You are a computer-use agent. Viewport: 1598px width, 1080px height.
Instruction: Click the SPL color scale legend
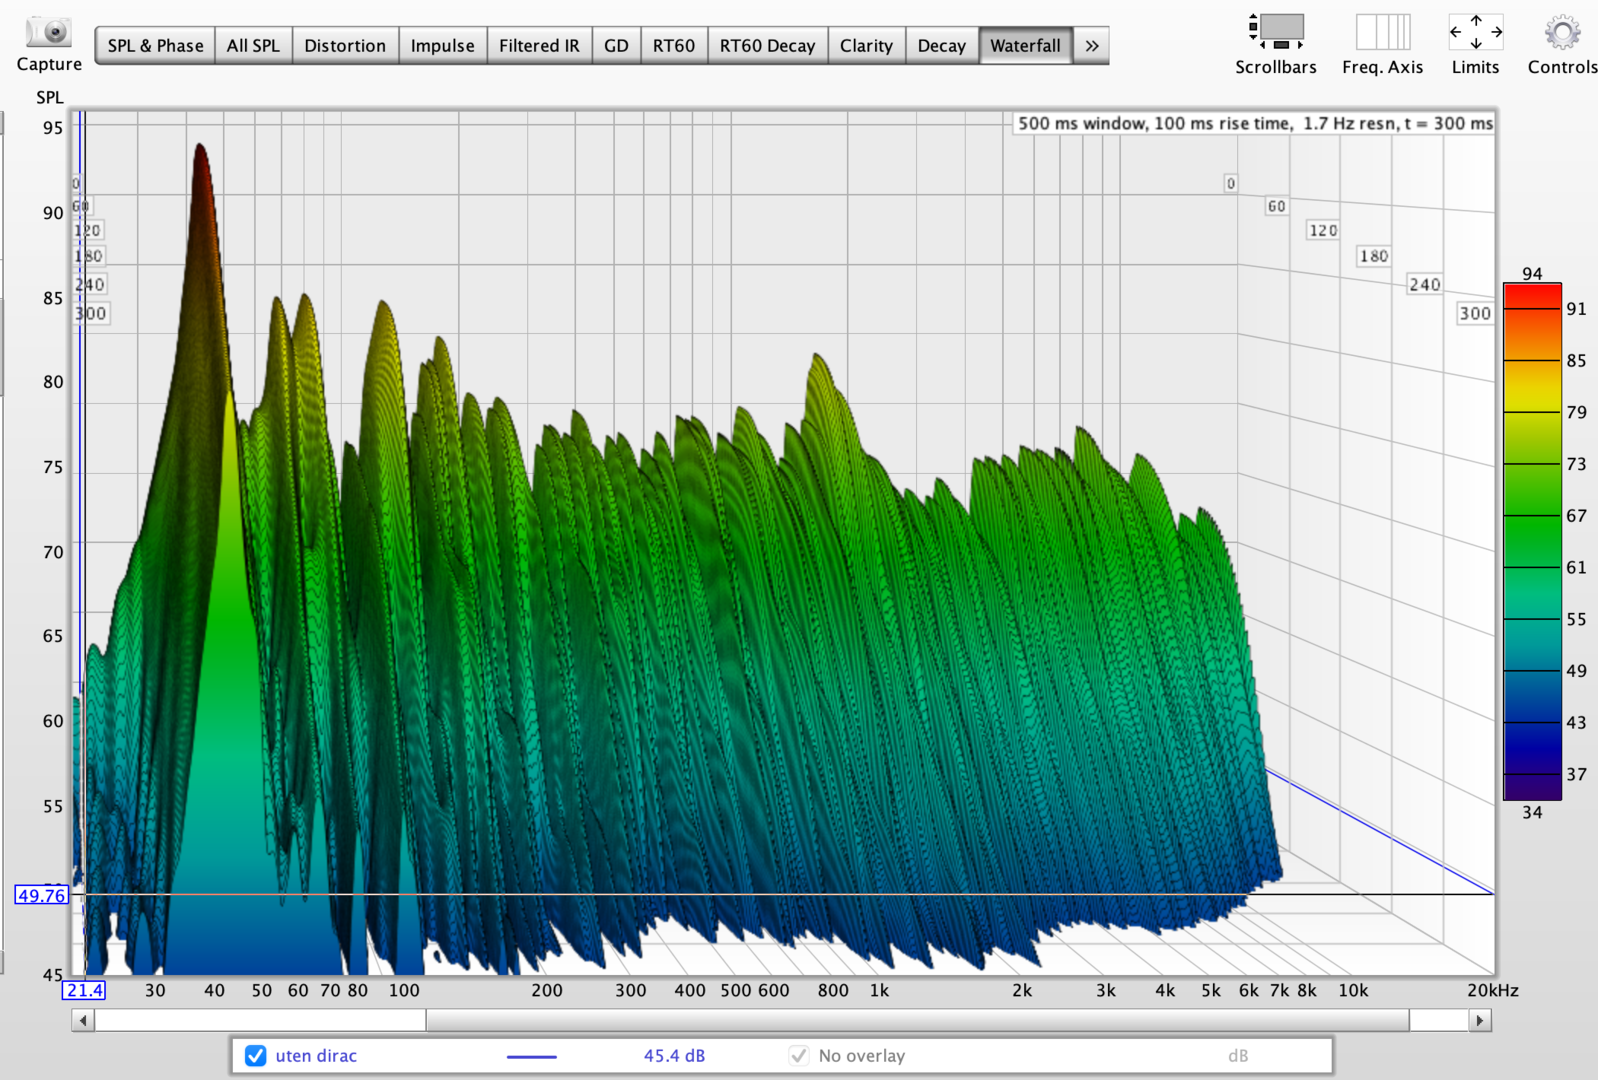click(x=1532, y=541)
